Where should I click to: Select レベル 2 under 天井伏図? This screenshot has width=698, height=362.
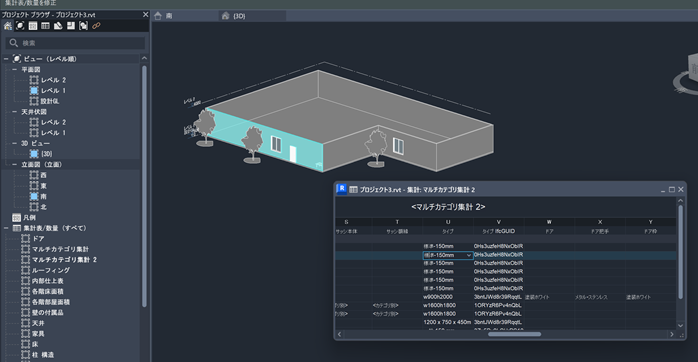[53, 122]
